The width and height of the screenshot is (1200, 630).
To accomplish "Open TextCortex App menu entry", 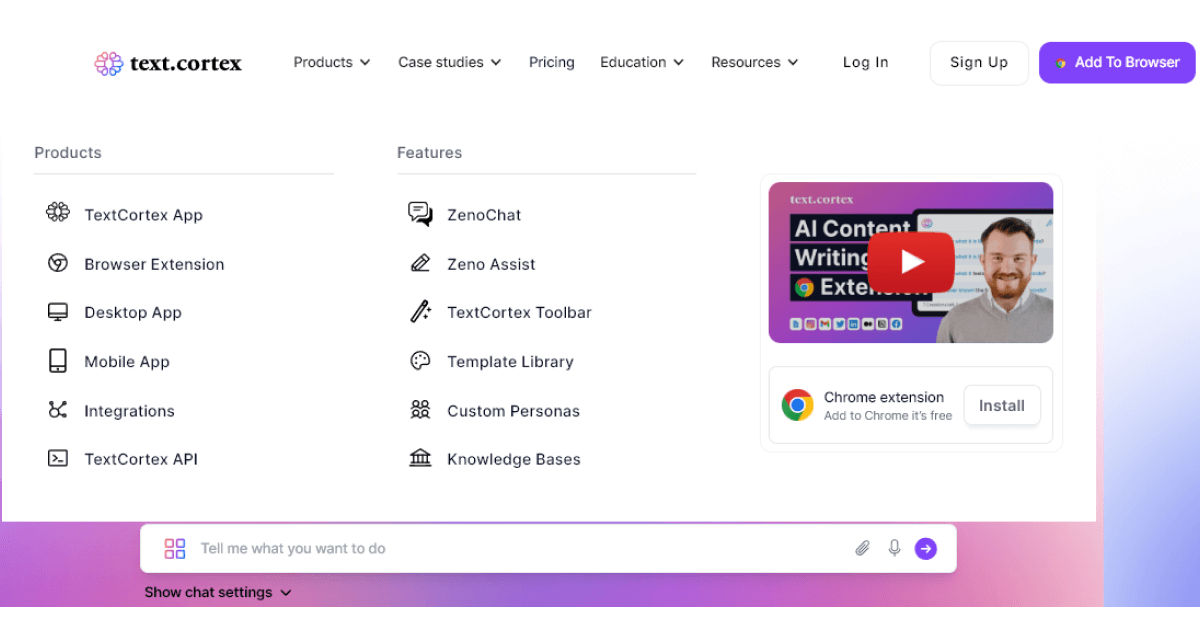I will click(143, 215).
